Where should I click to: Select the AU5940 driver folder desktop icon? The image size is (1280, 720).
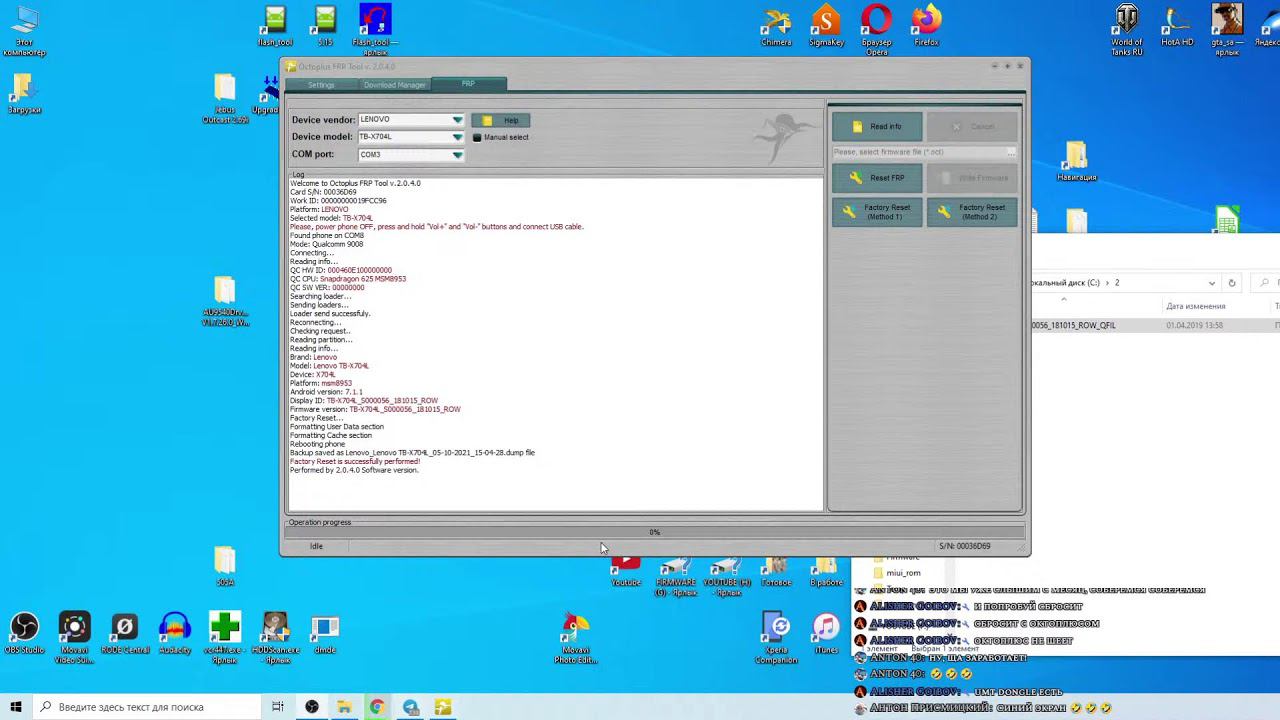point(225,302)
